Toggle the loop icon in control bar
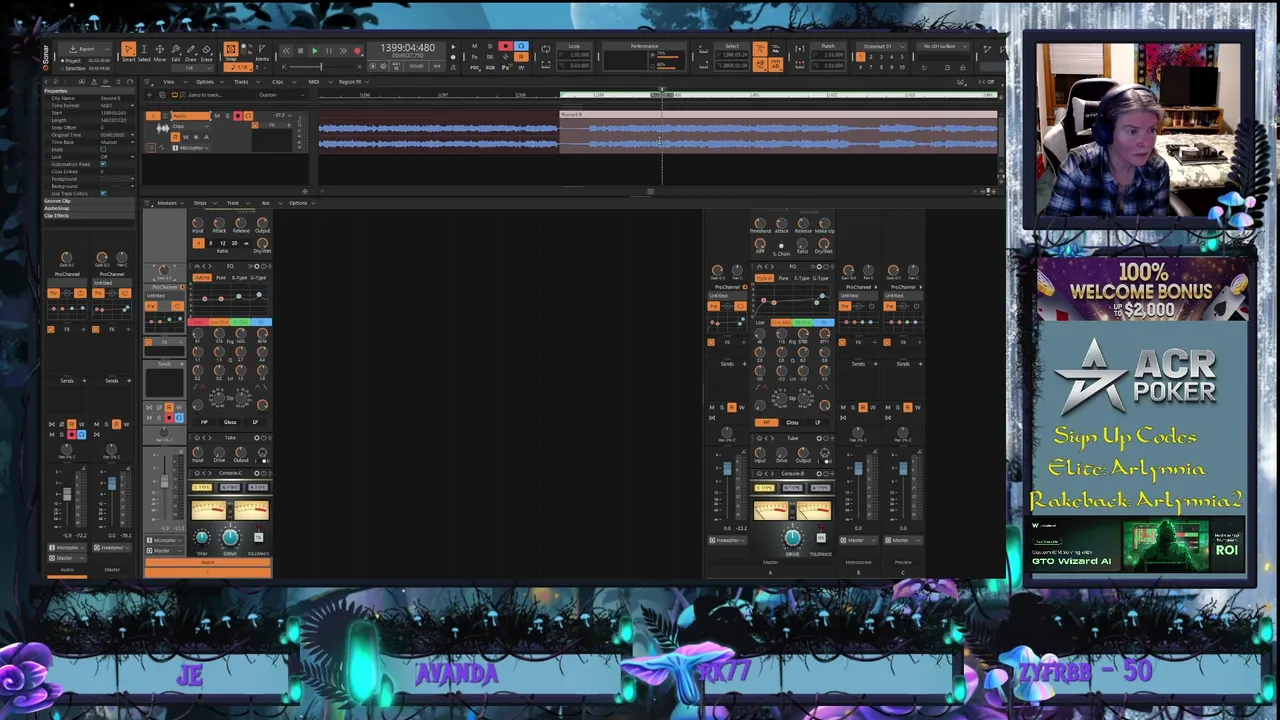The image size is (1280, 720). [546, 49]
